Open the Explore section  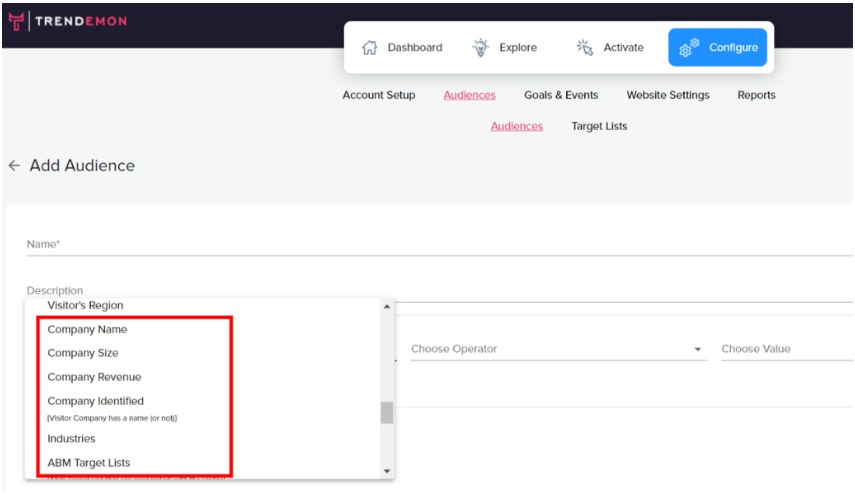504,47
